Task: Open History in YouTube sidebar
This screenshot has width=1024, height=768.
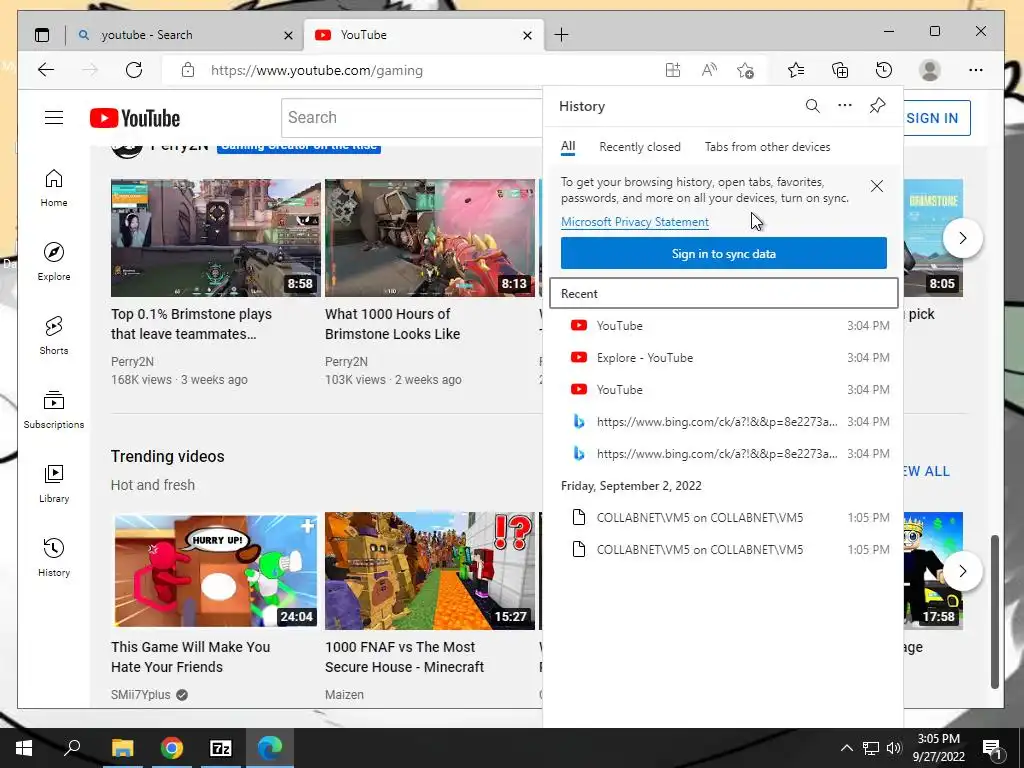Action: [x=54, y=557]
